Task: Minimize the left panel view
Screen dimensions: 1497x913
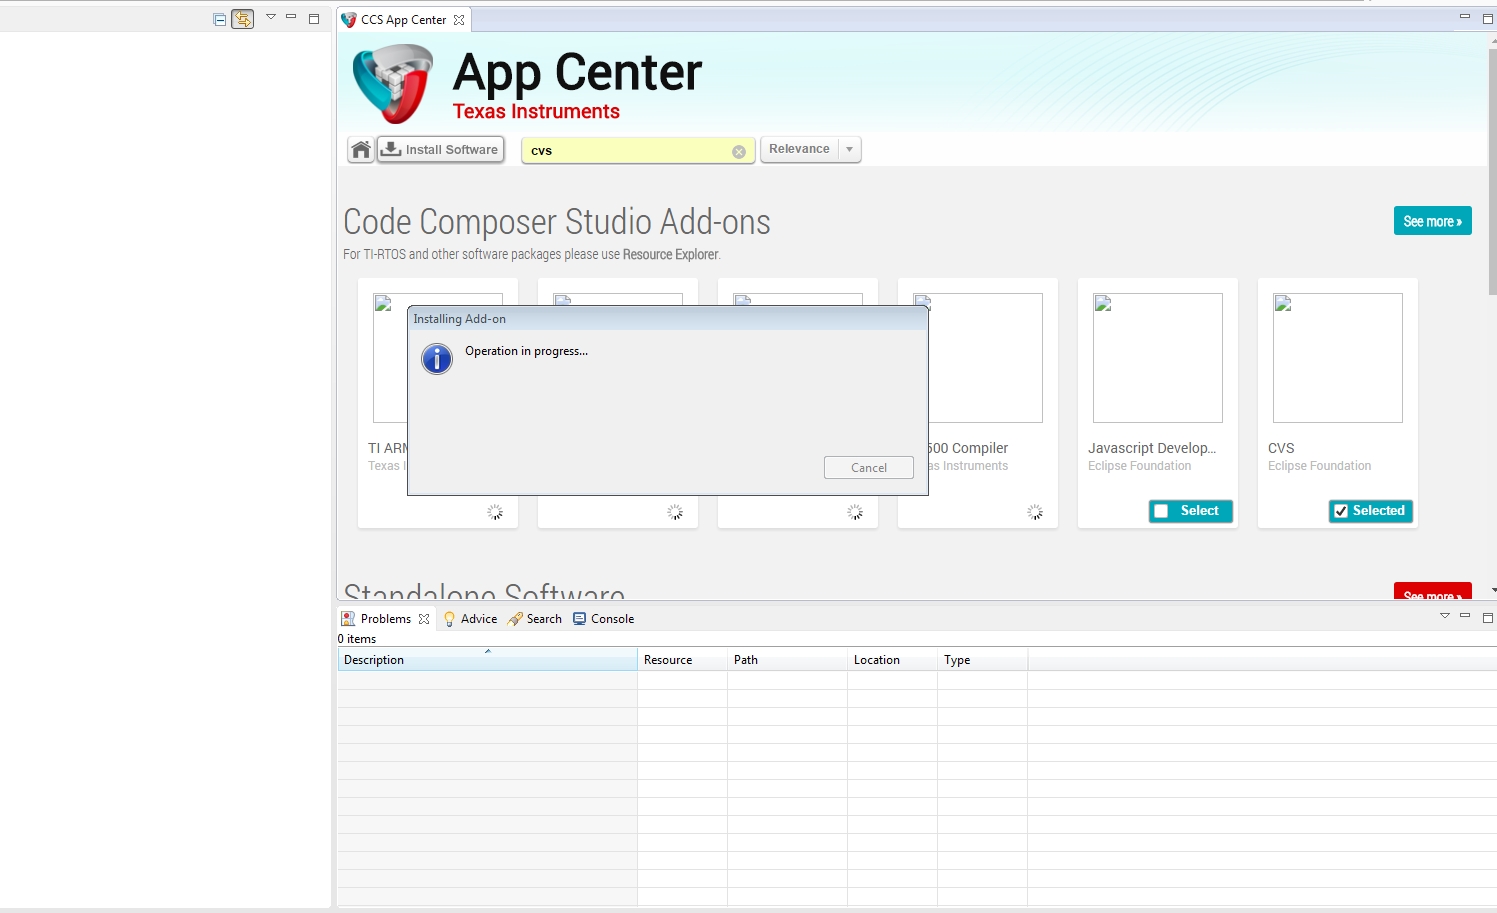Action: (x=291, y=17)
